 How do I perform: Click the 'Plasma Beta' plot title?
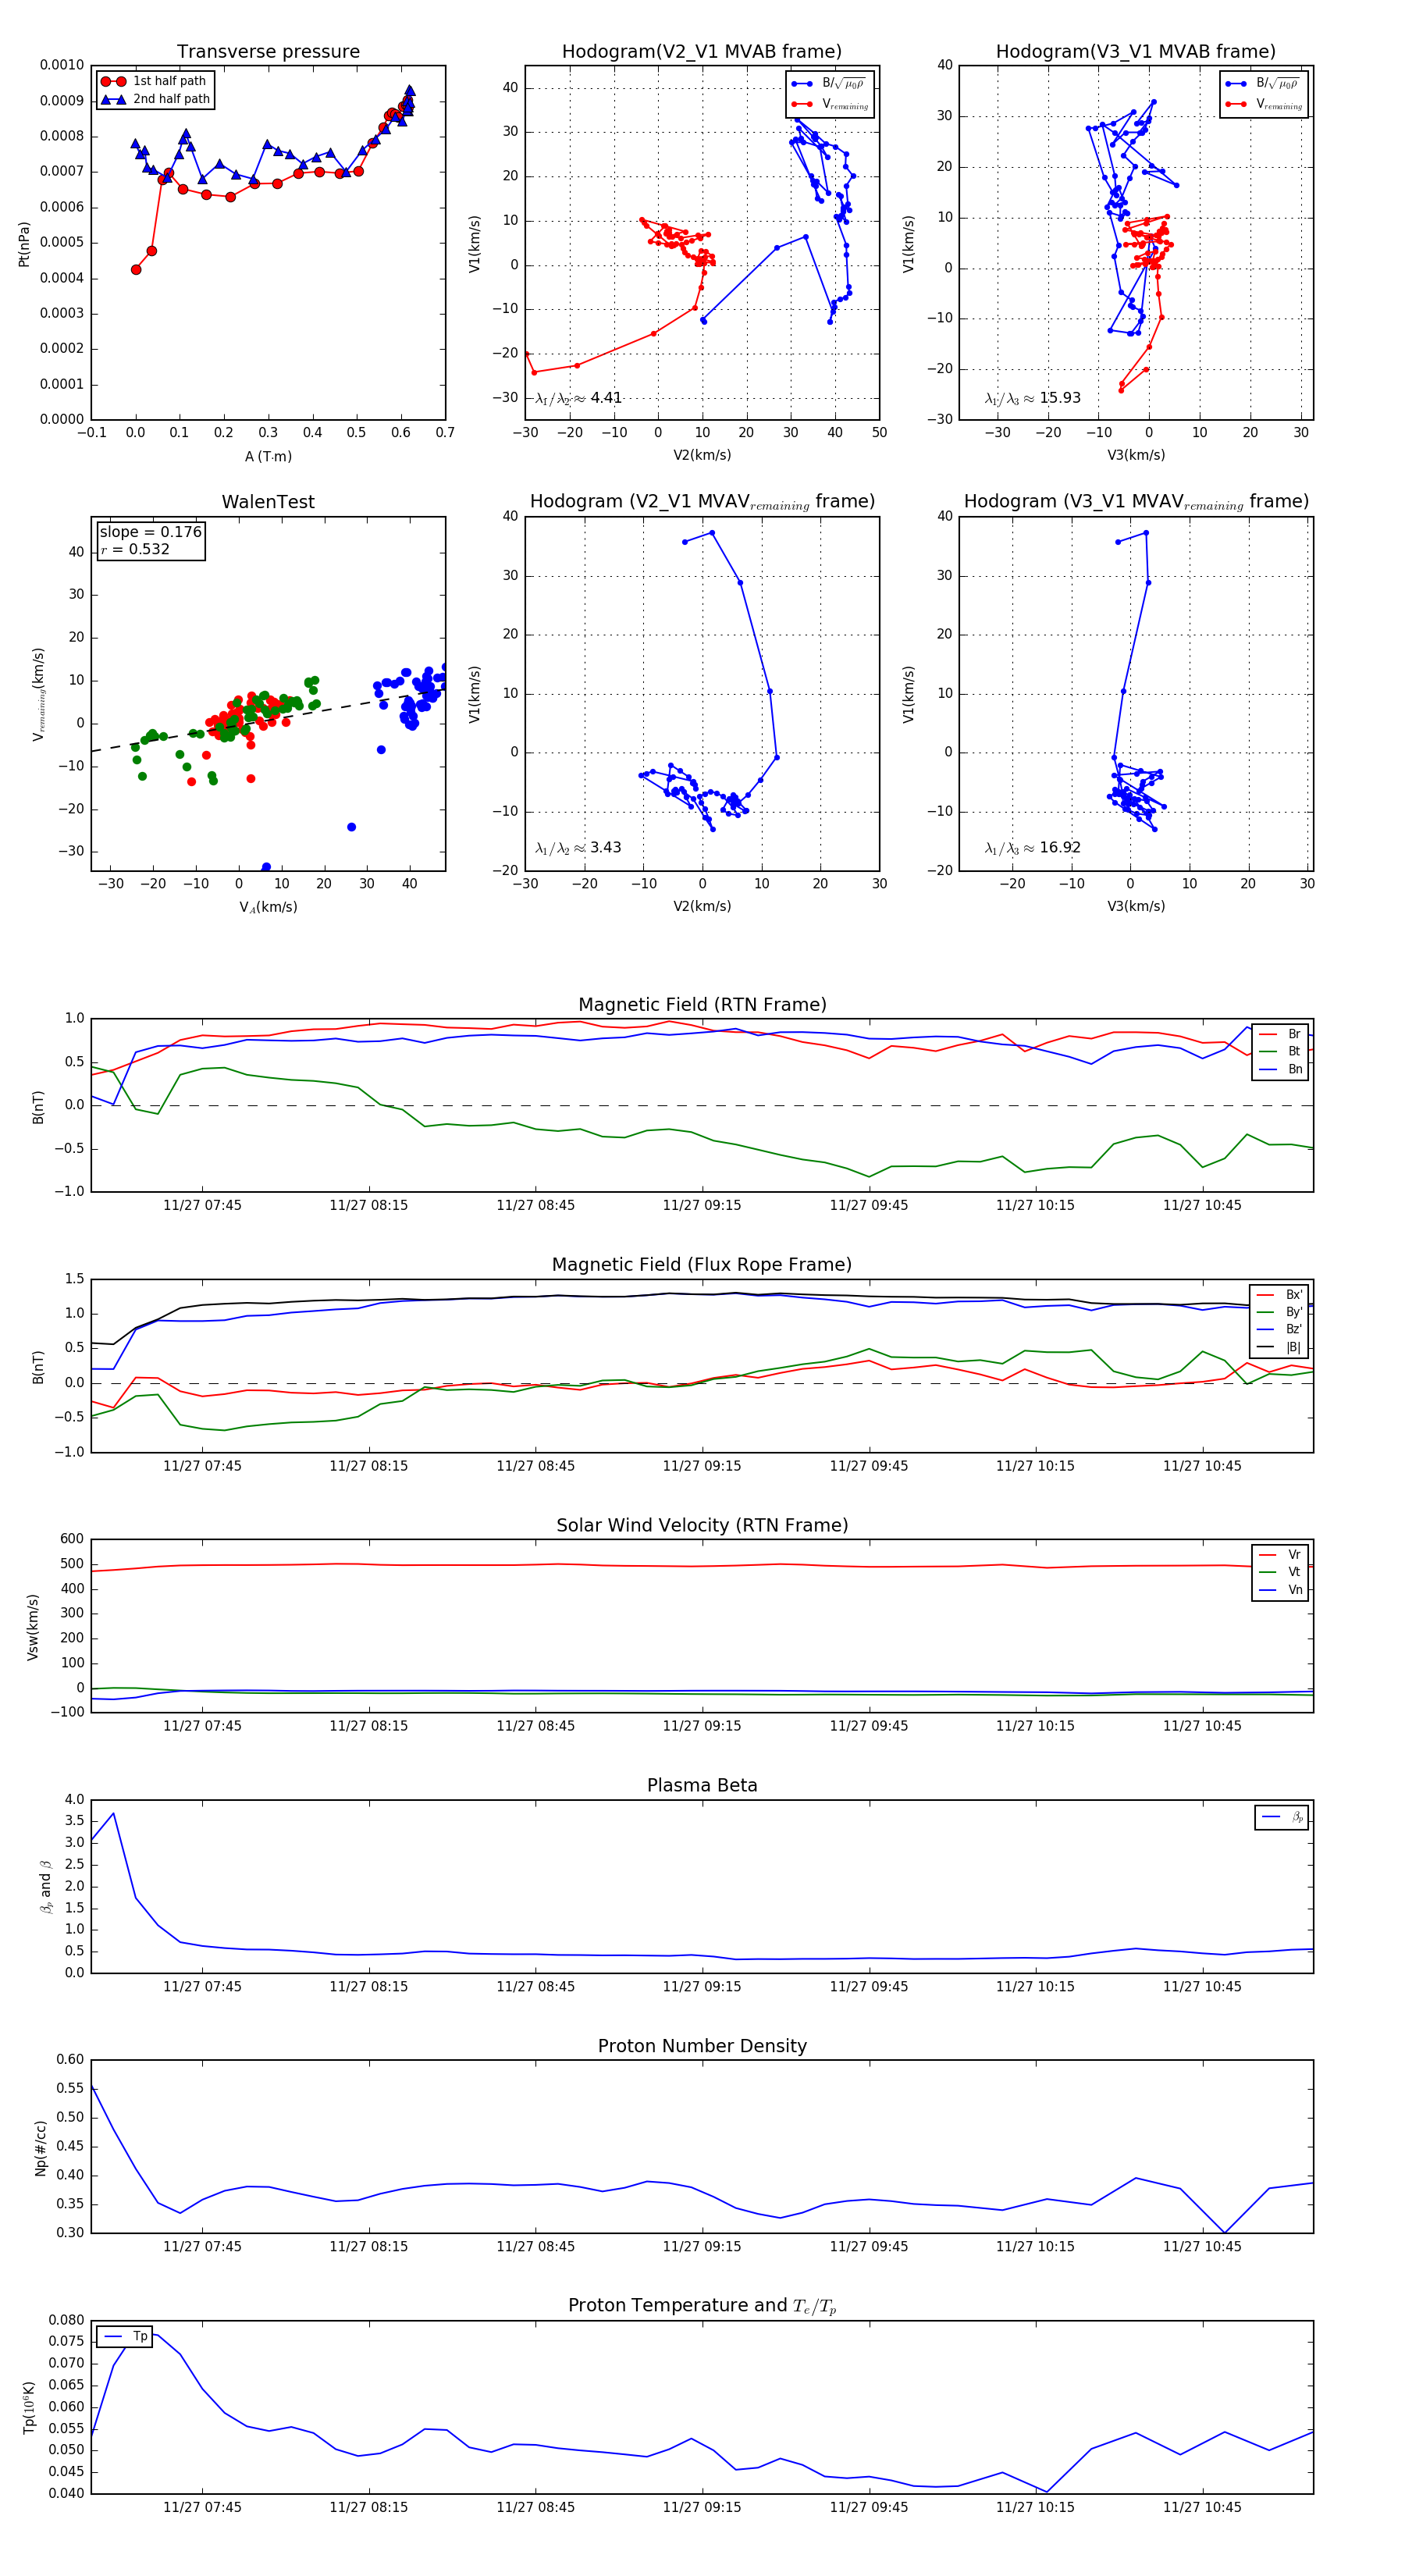[702, 1785]
